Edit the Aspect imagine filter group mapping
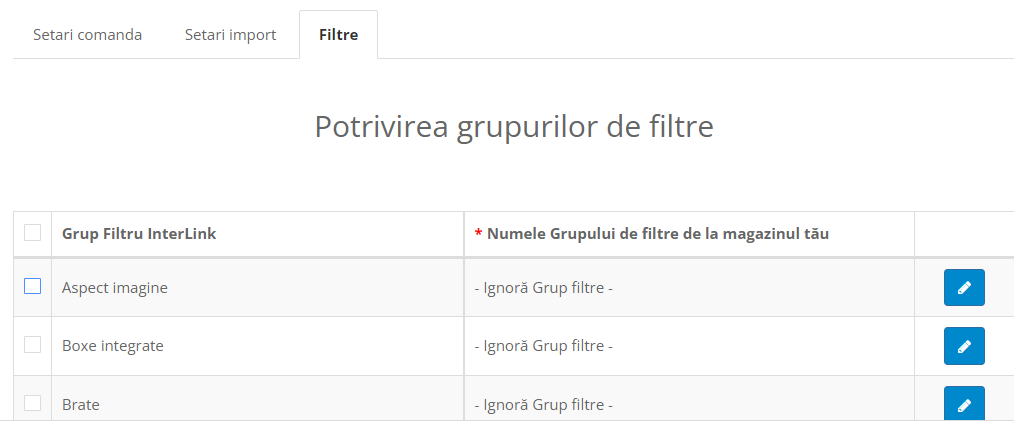The height and width of the screenshot is (421, 1014). click(x=964, y=287)
